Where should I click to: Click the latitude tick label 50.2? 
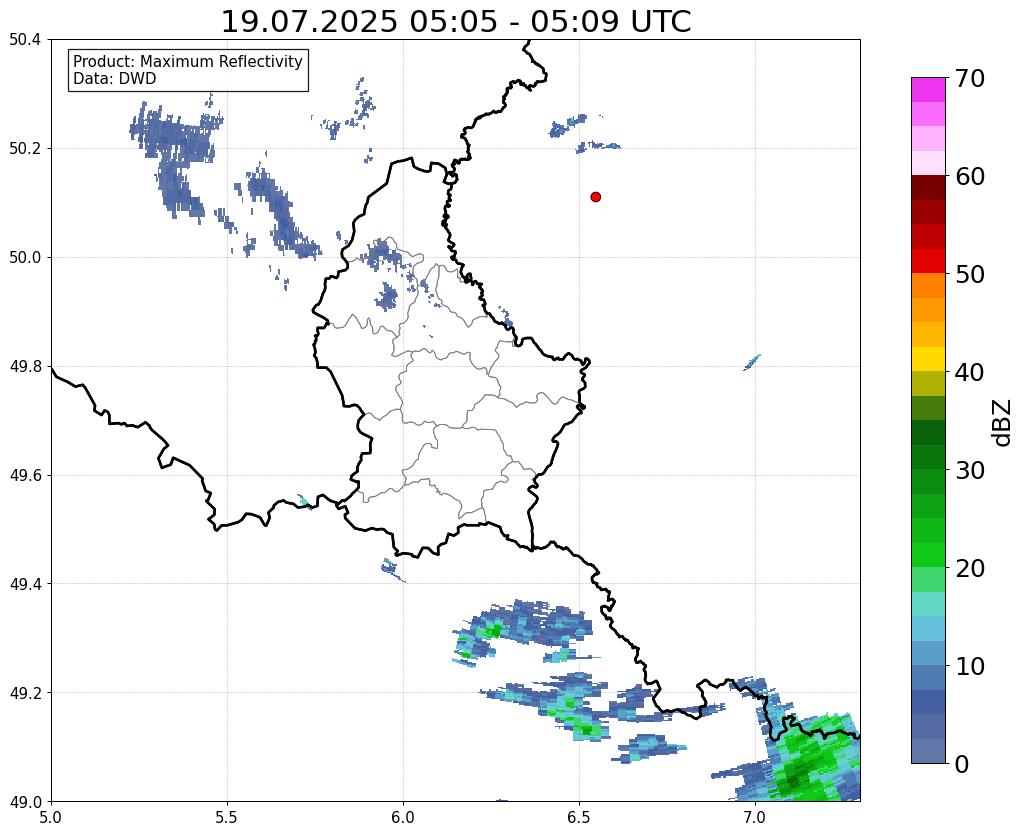click(25, 149)
